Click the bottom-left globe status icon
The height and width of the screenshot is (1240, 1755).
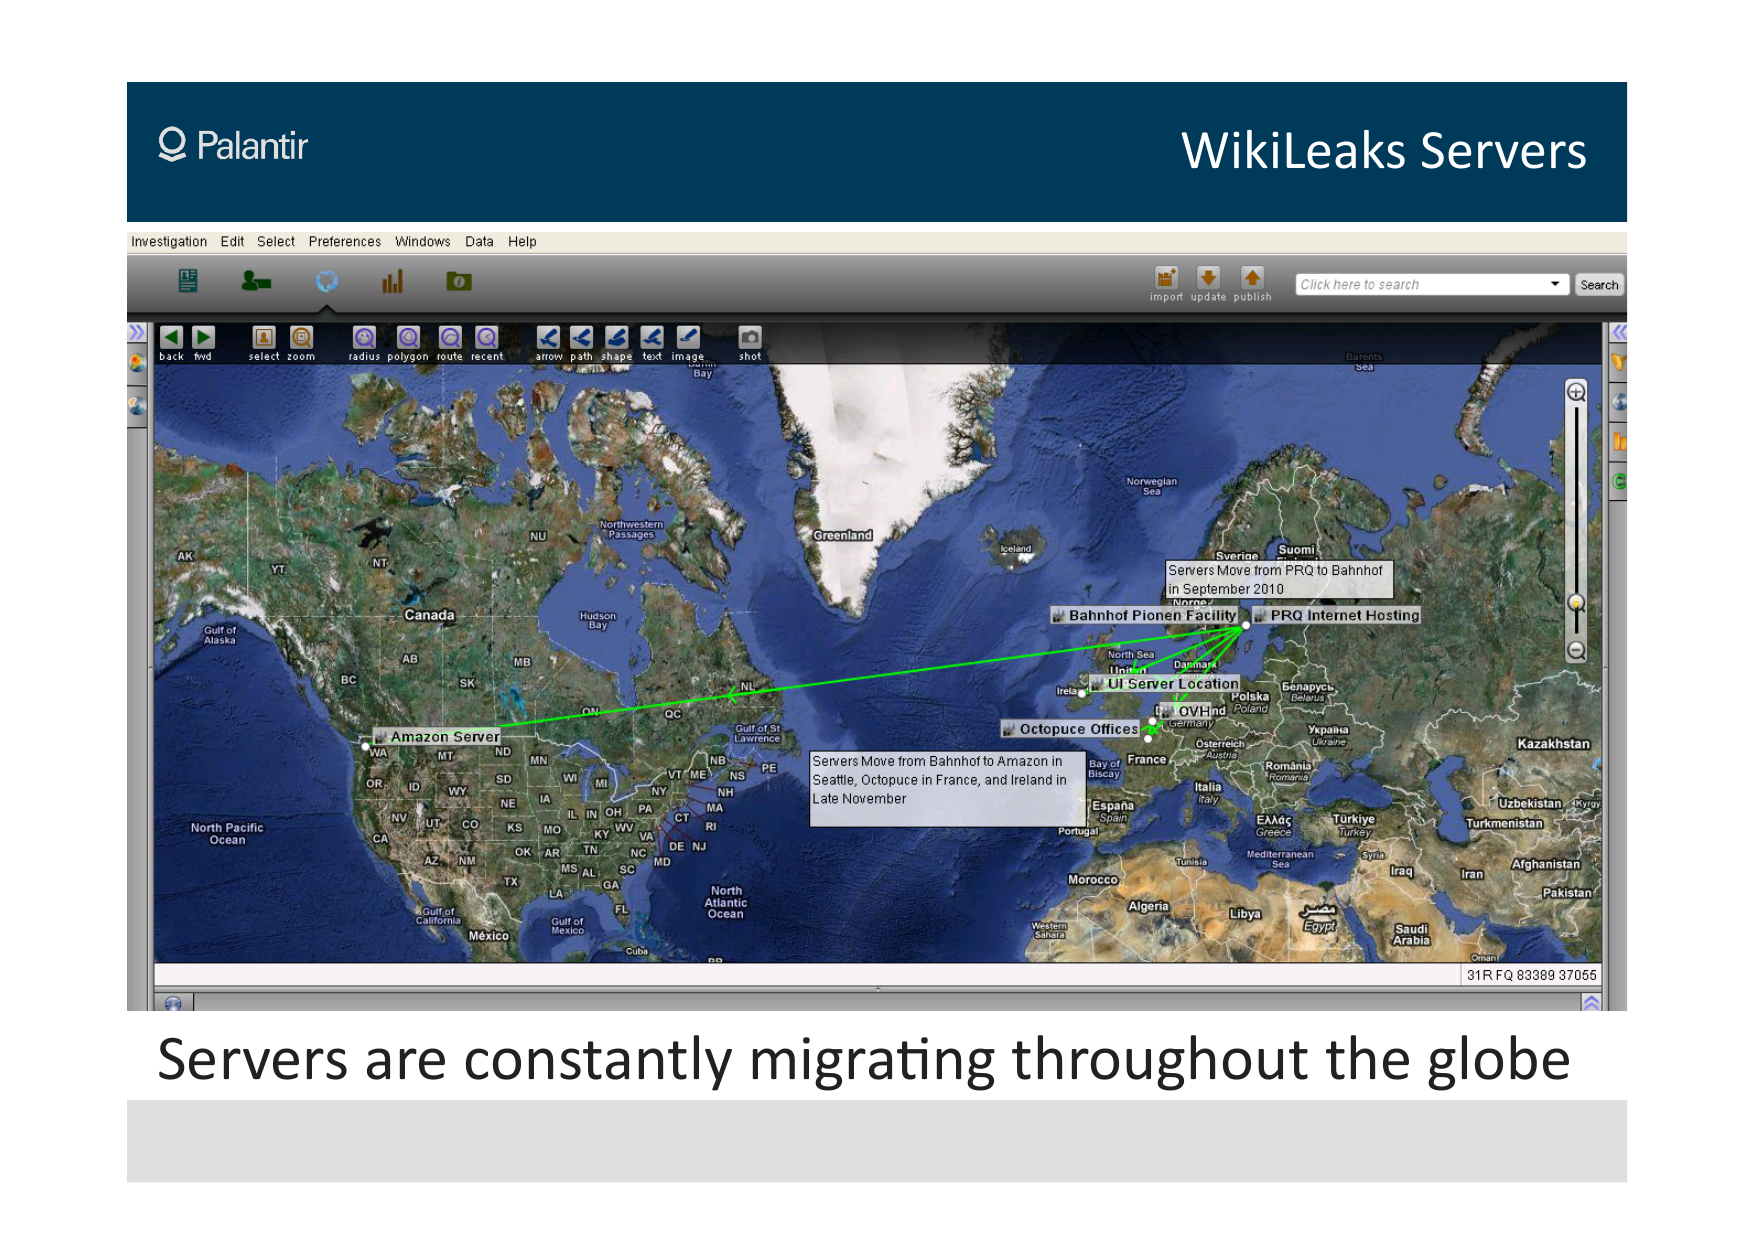pos(173,1003)
